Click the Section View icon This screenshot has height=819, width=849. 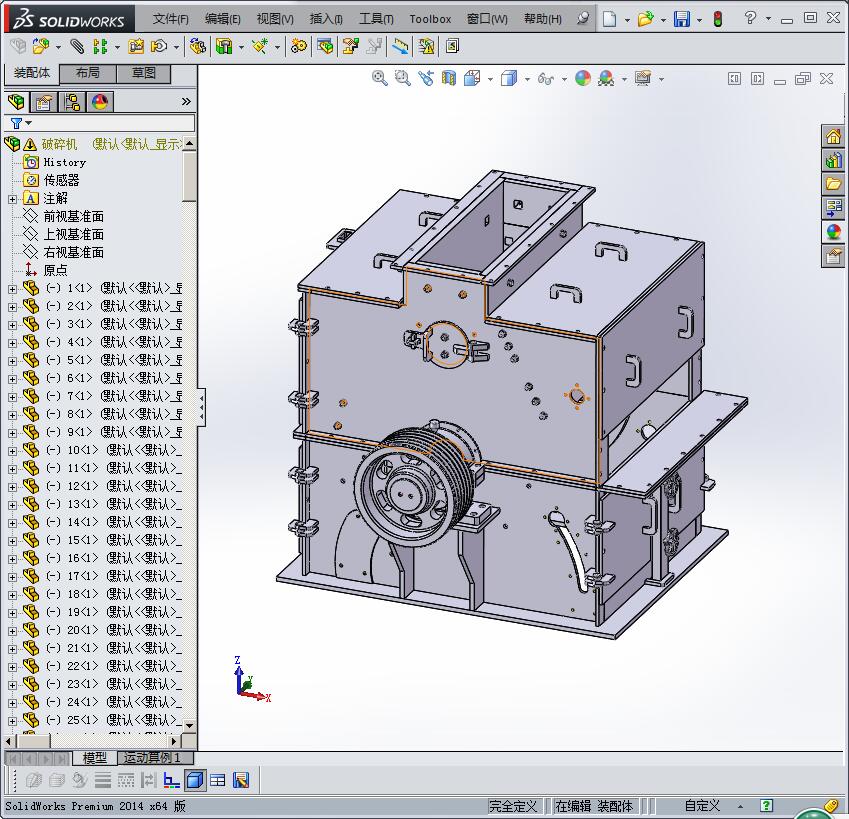[x=449, y=78]
